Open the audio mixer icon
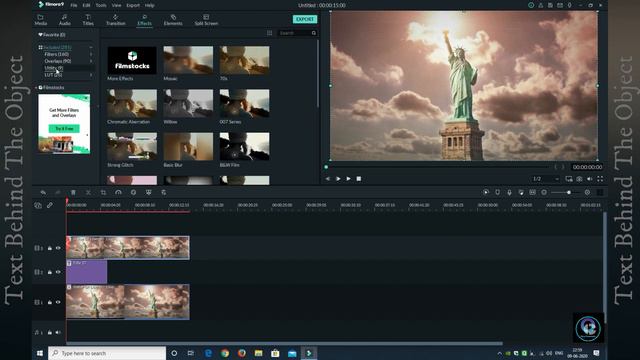This screenshot has width=640, height=360. point(521,192)
